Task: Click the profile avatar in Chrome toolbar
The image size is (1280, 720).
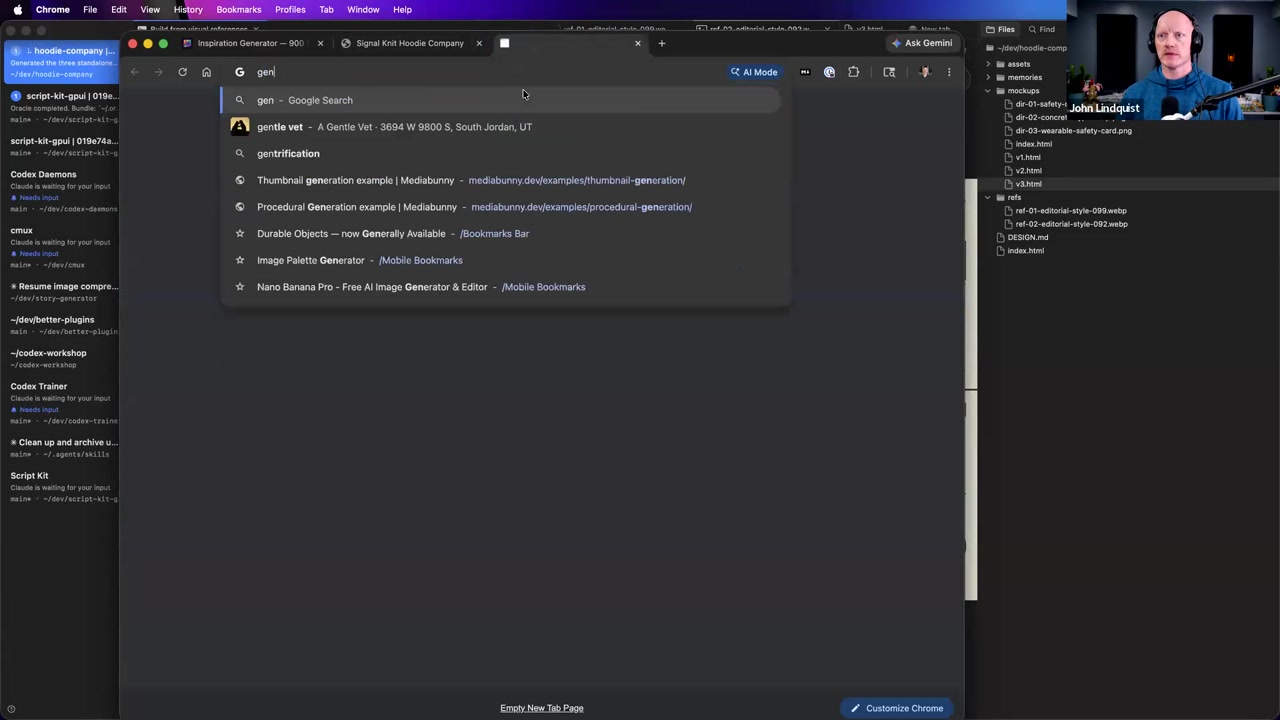Action: 924,72
